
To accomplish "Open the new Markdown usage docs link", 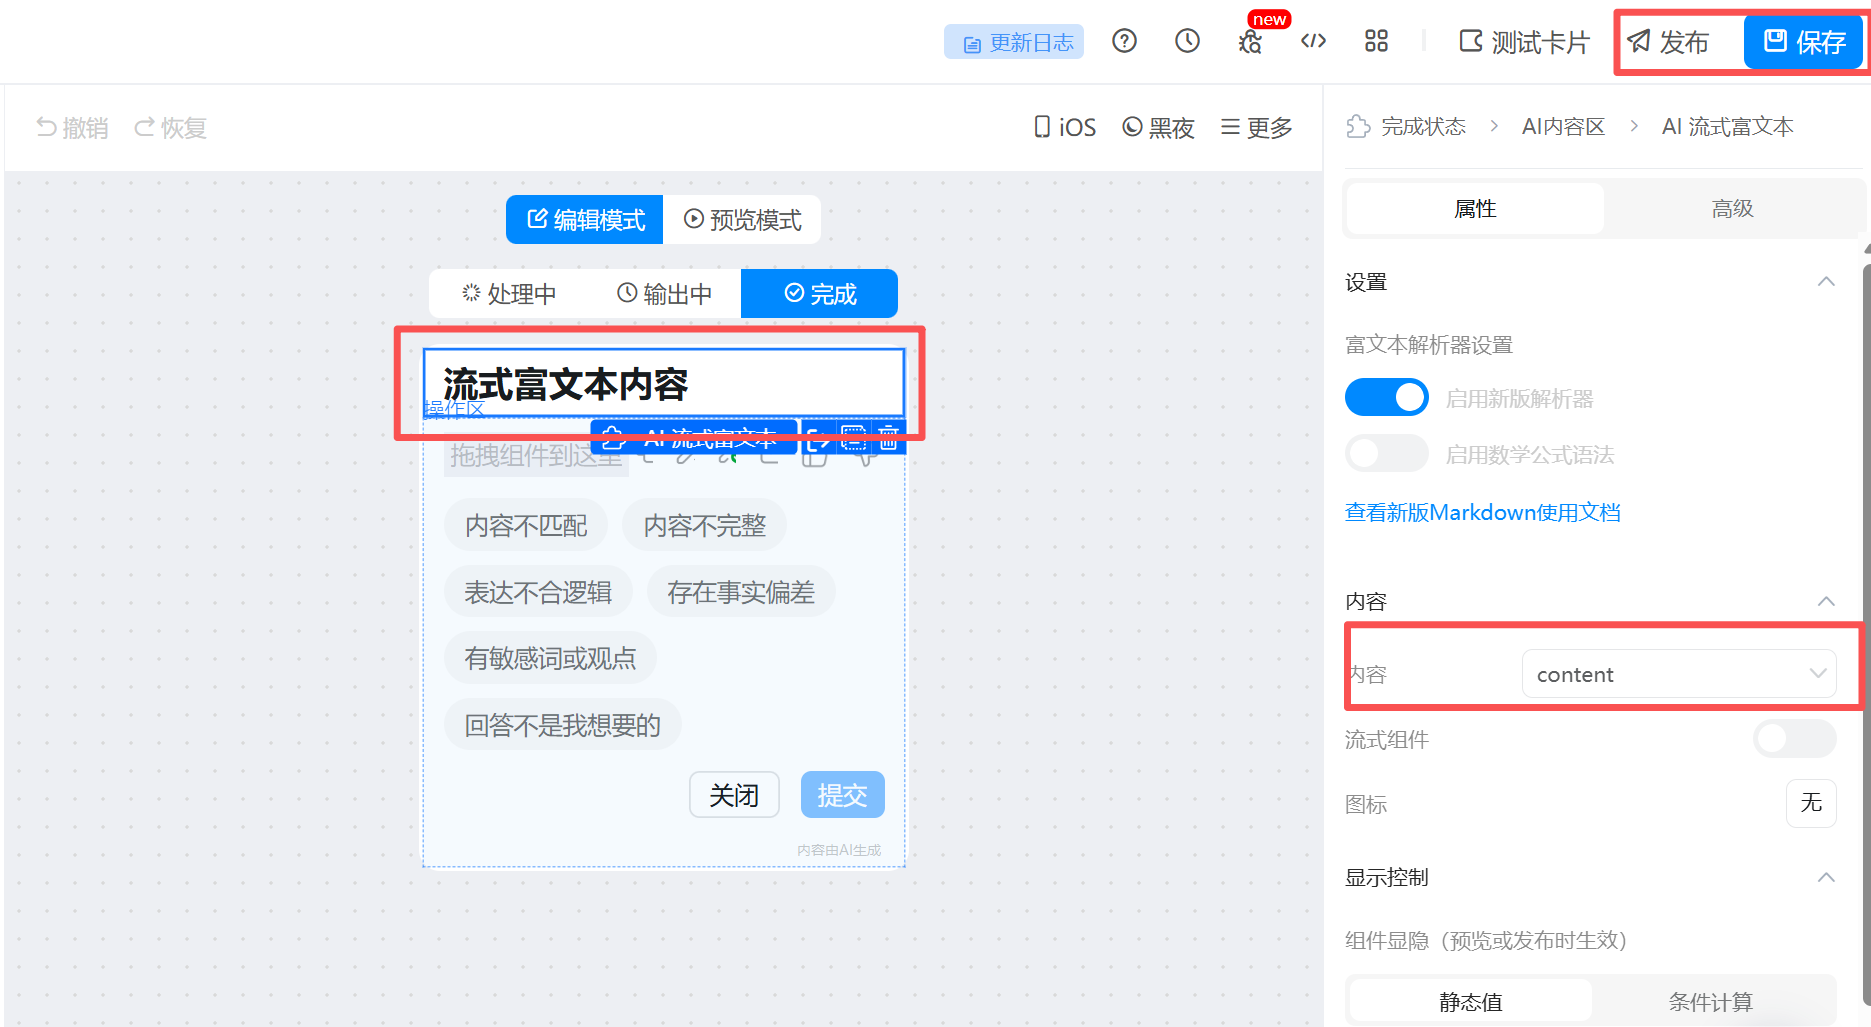I will pyautogui.click(x=1482, y=512).
